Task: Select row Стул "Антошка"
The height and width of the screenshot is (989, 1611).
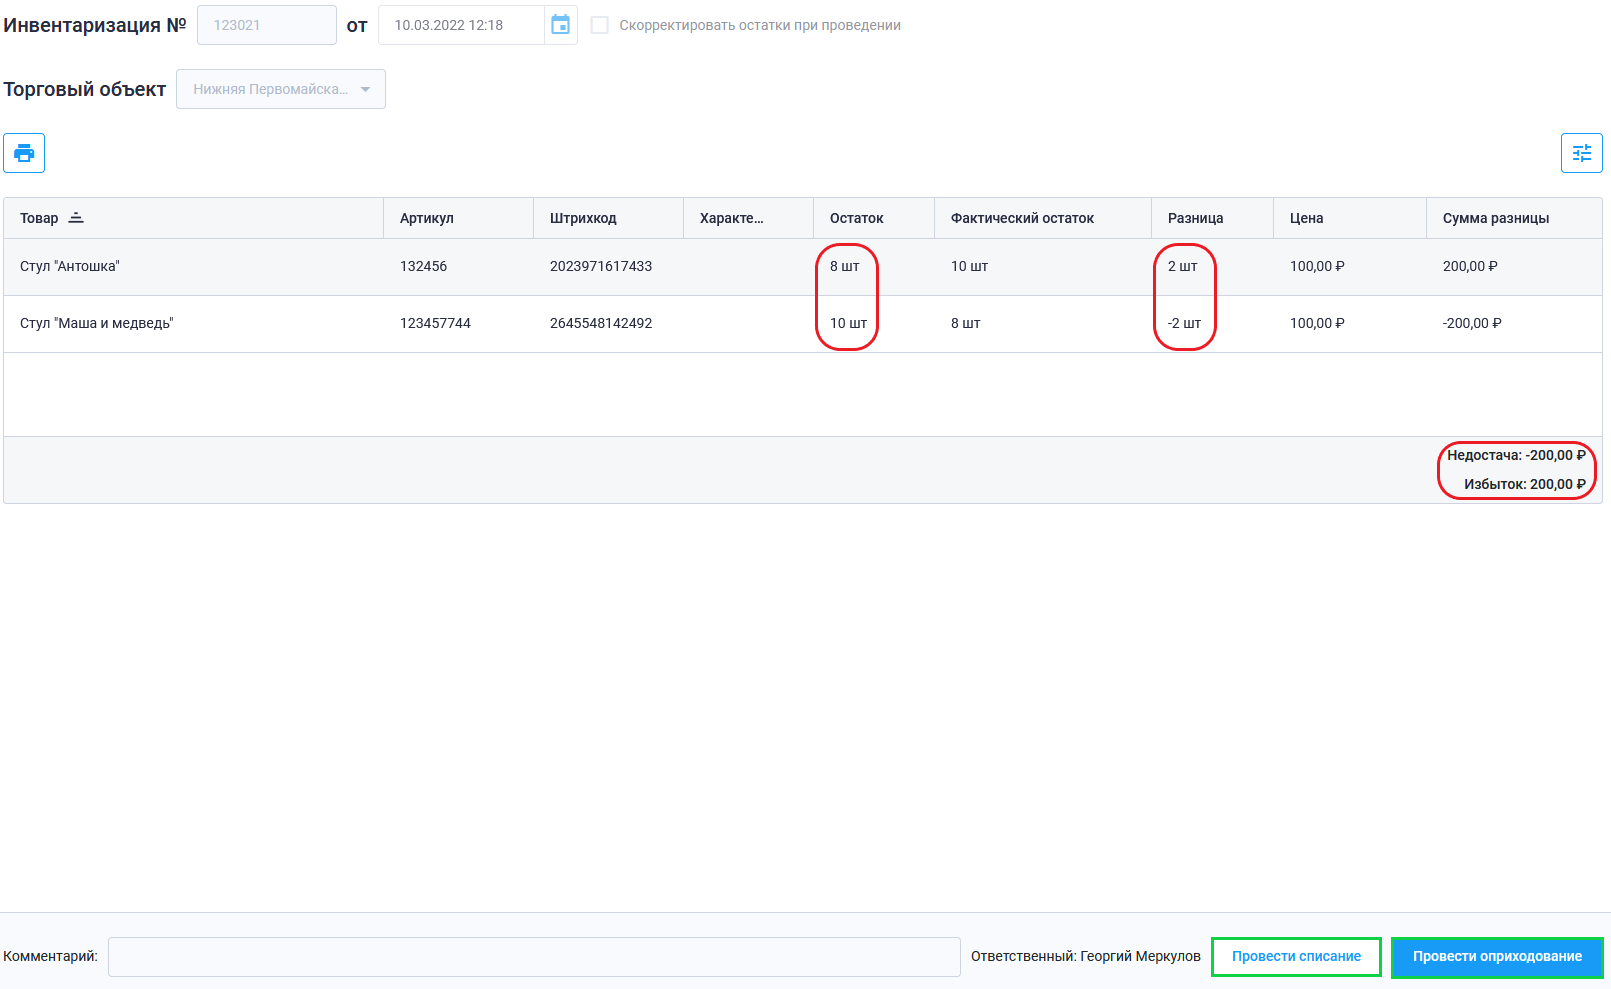Action: tap(803, 267)
